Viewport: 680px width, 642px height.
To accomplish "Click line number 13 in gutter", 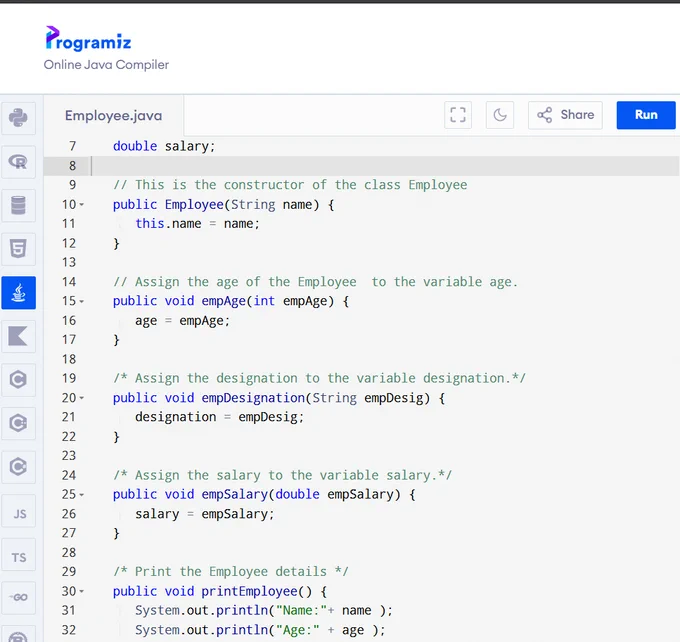I will pyautogui.click(x=69, y=262).
